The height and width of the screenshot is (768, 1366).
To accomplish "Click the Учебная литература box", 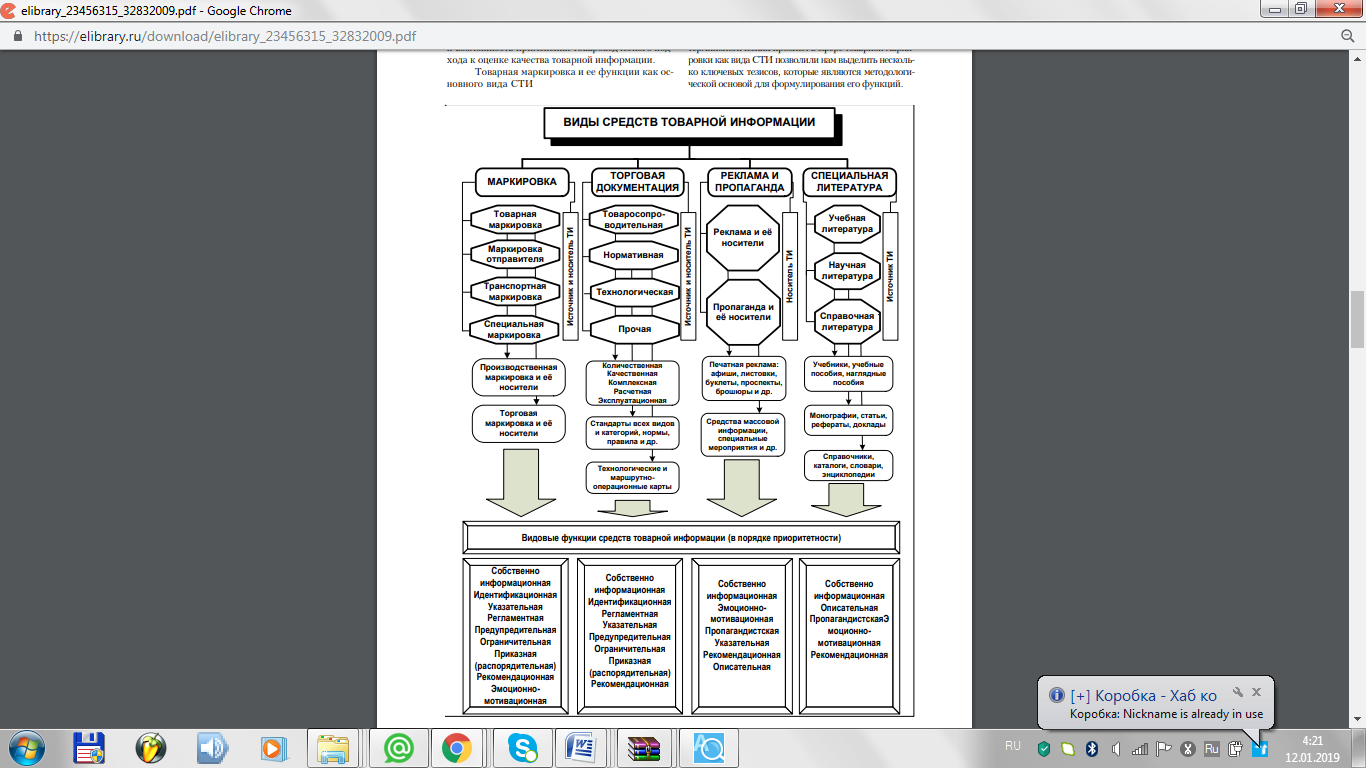I will (x=848, y=224).
